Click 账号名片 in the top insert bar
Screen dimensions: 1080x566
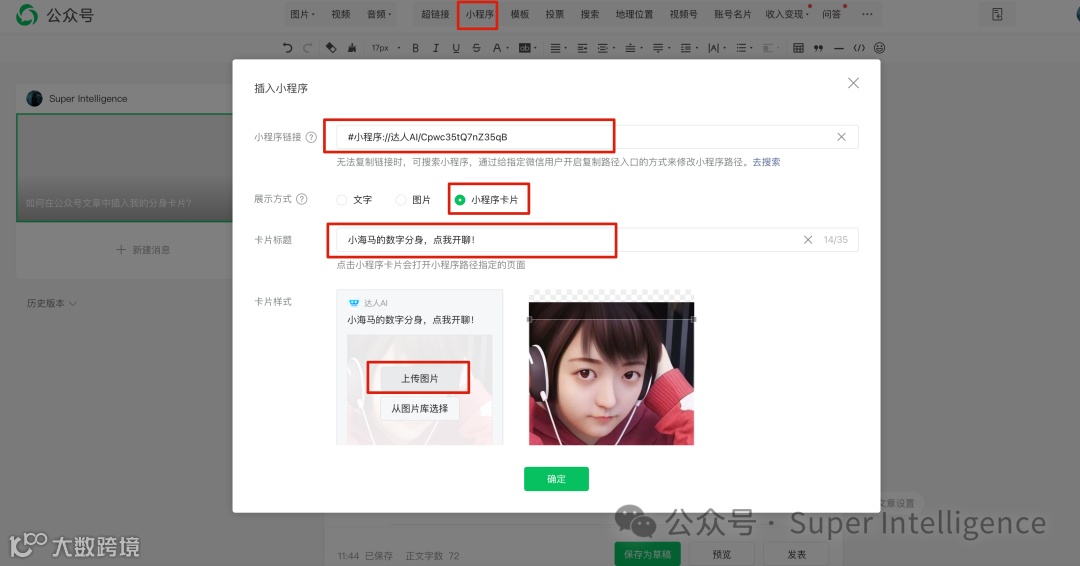point(732,14)
